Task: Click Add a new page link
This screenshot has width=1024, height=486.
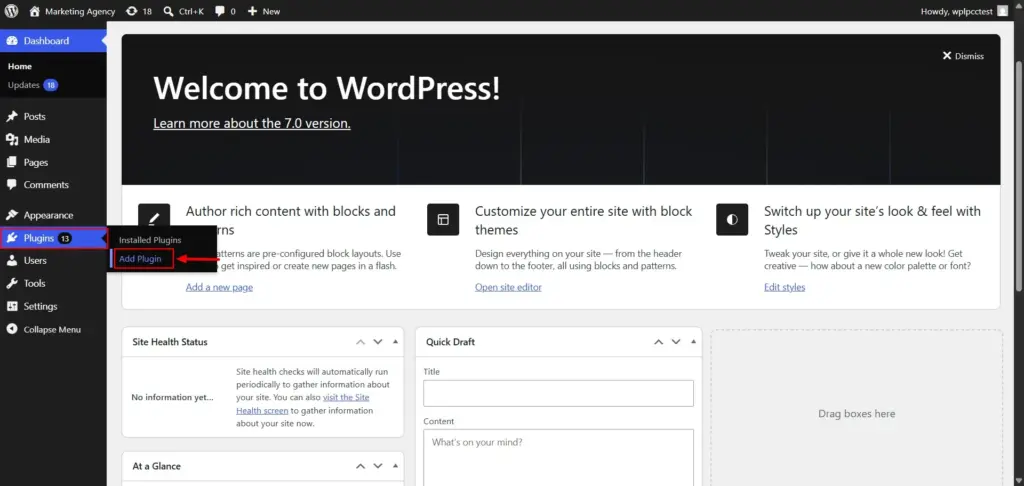Action: click(x=219, y=287)
